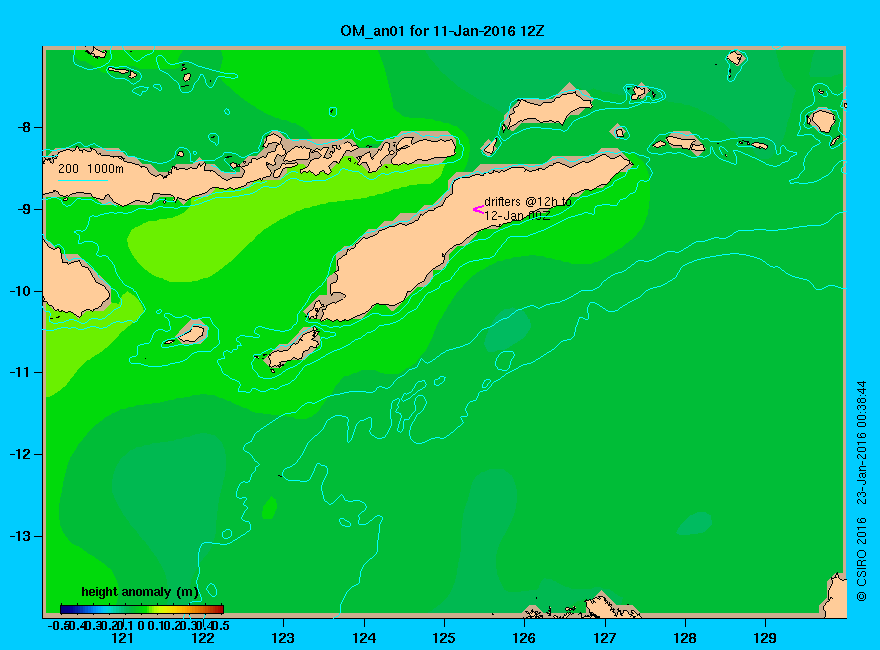Viewport: 880px width, 650px height.
Task: Click the 'height anomaly (m)' label
Action: (140, 592)
